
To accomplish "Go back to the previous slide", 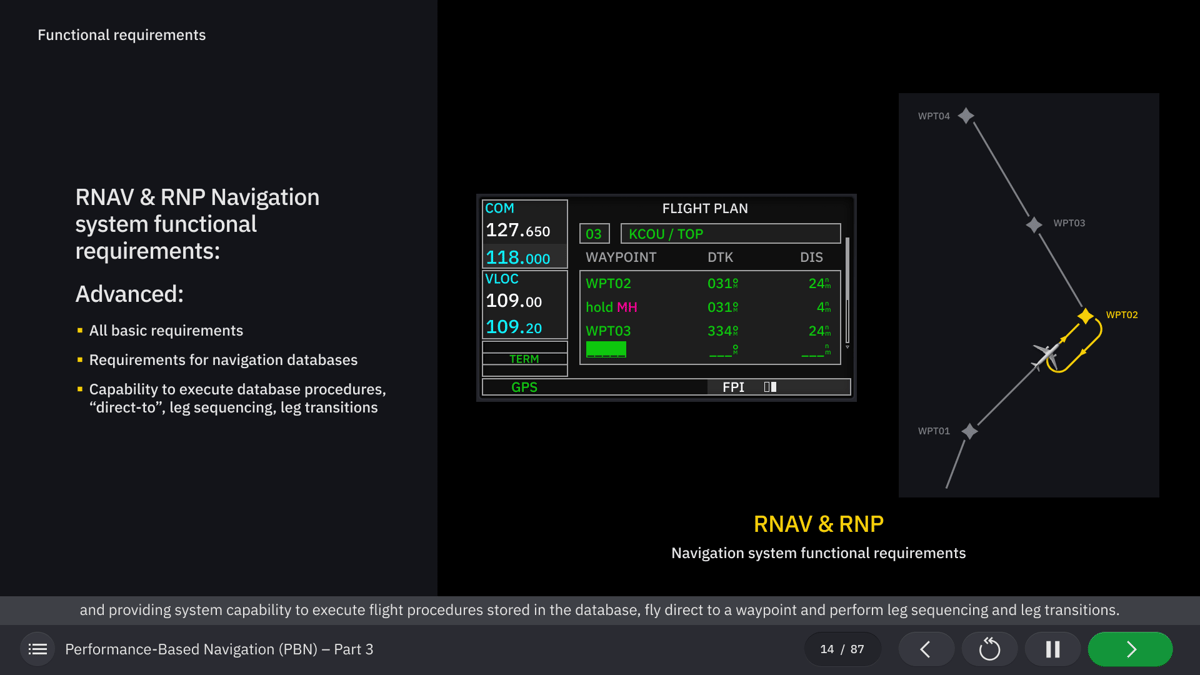I will click(x=925, y=648).
